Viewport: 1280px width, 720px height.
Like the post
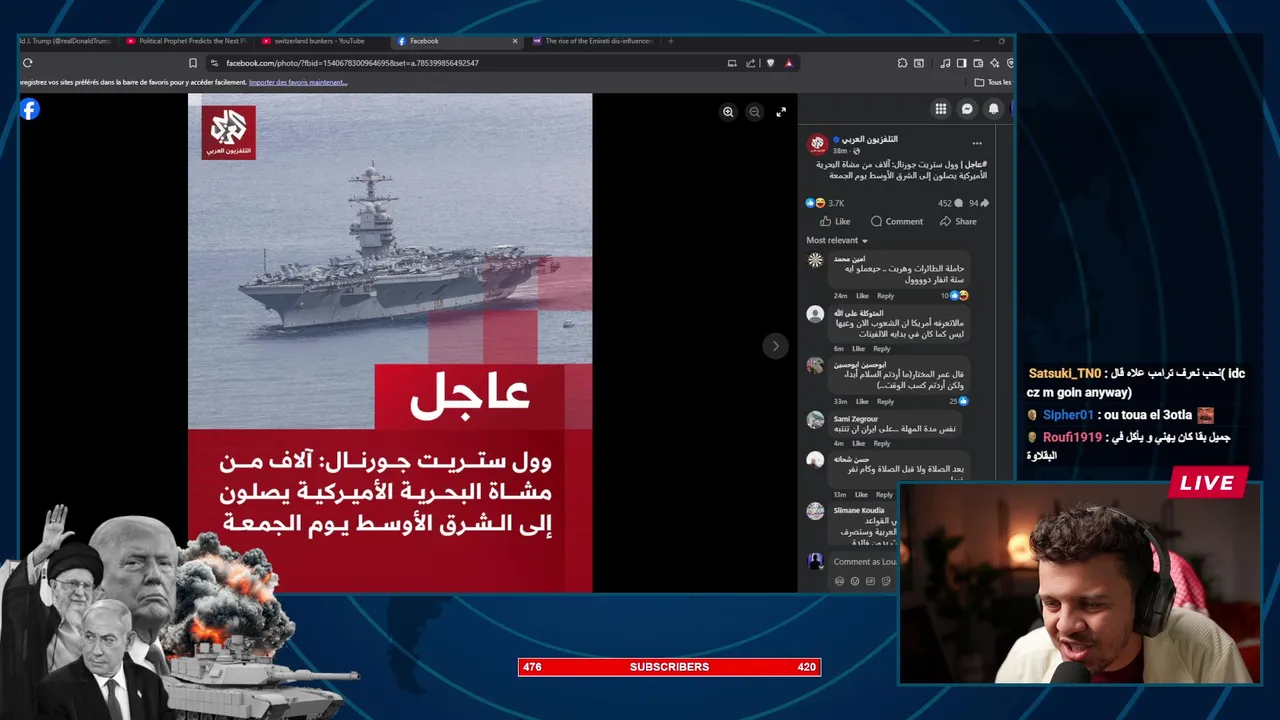pyautogui.click(x=835, y=222)
